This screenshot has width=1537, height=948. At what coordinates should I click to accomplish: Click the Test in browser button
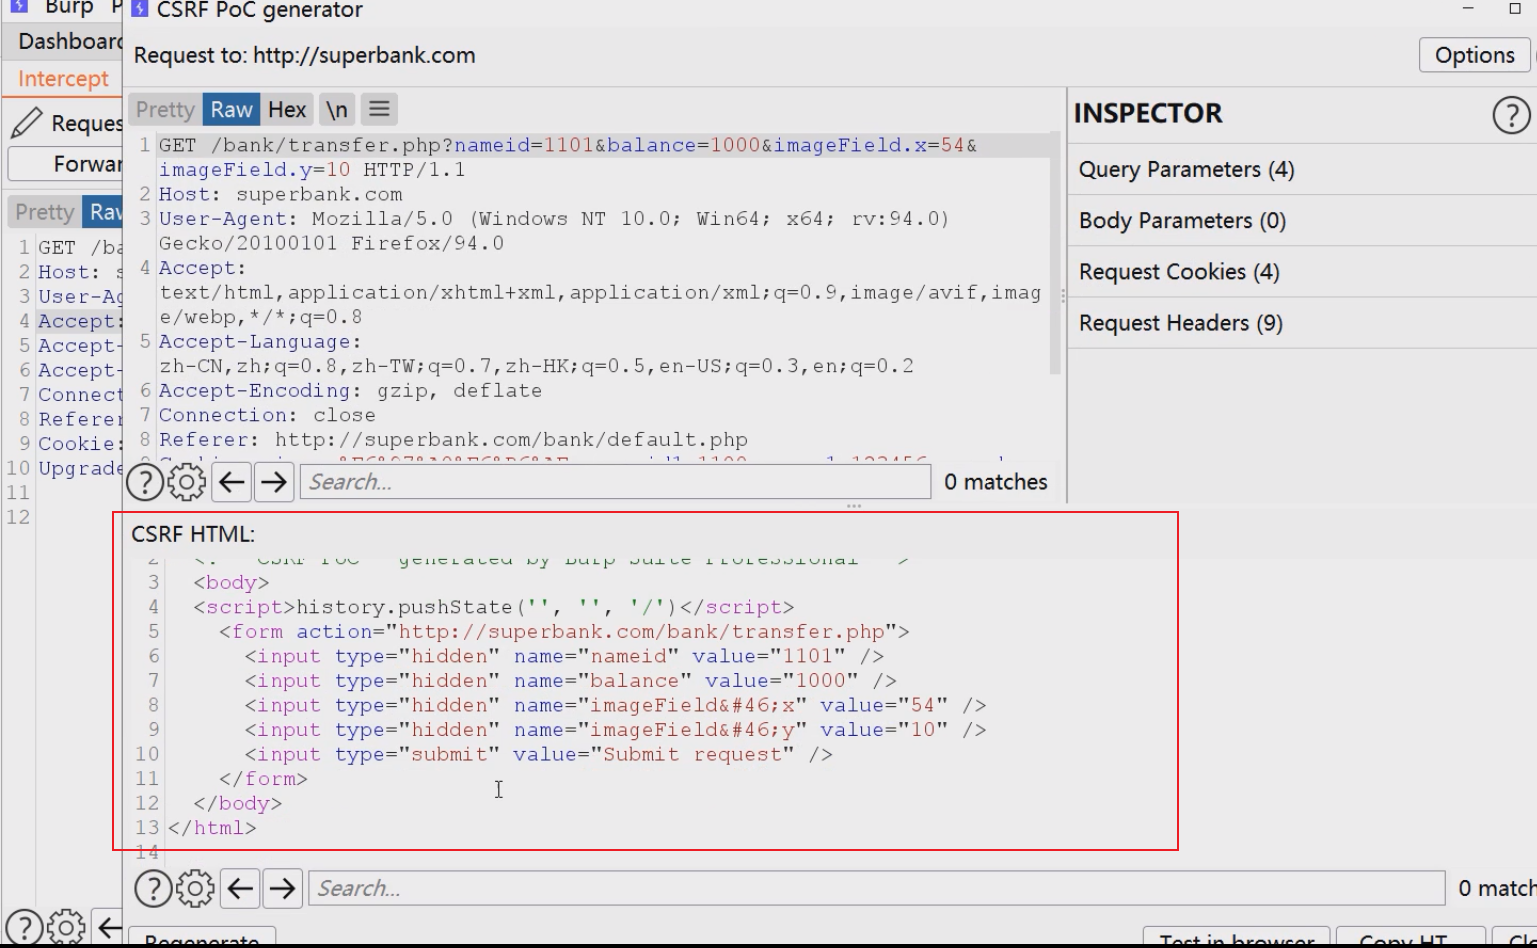pyautogui.click(x=1236, y=938)
